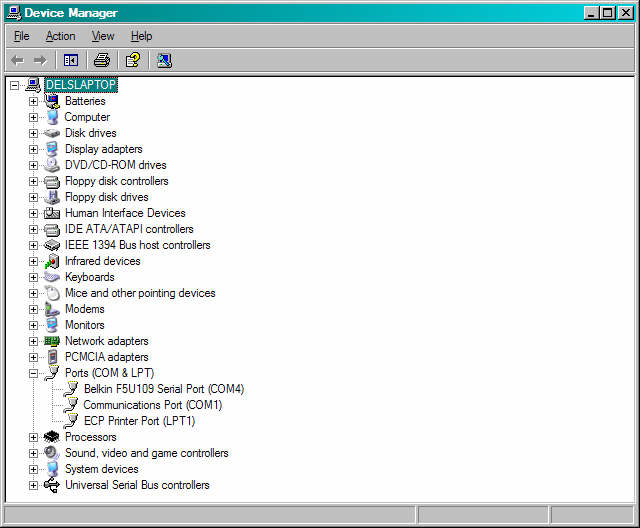Click the Network adapters icon

point(52,341)
